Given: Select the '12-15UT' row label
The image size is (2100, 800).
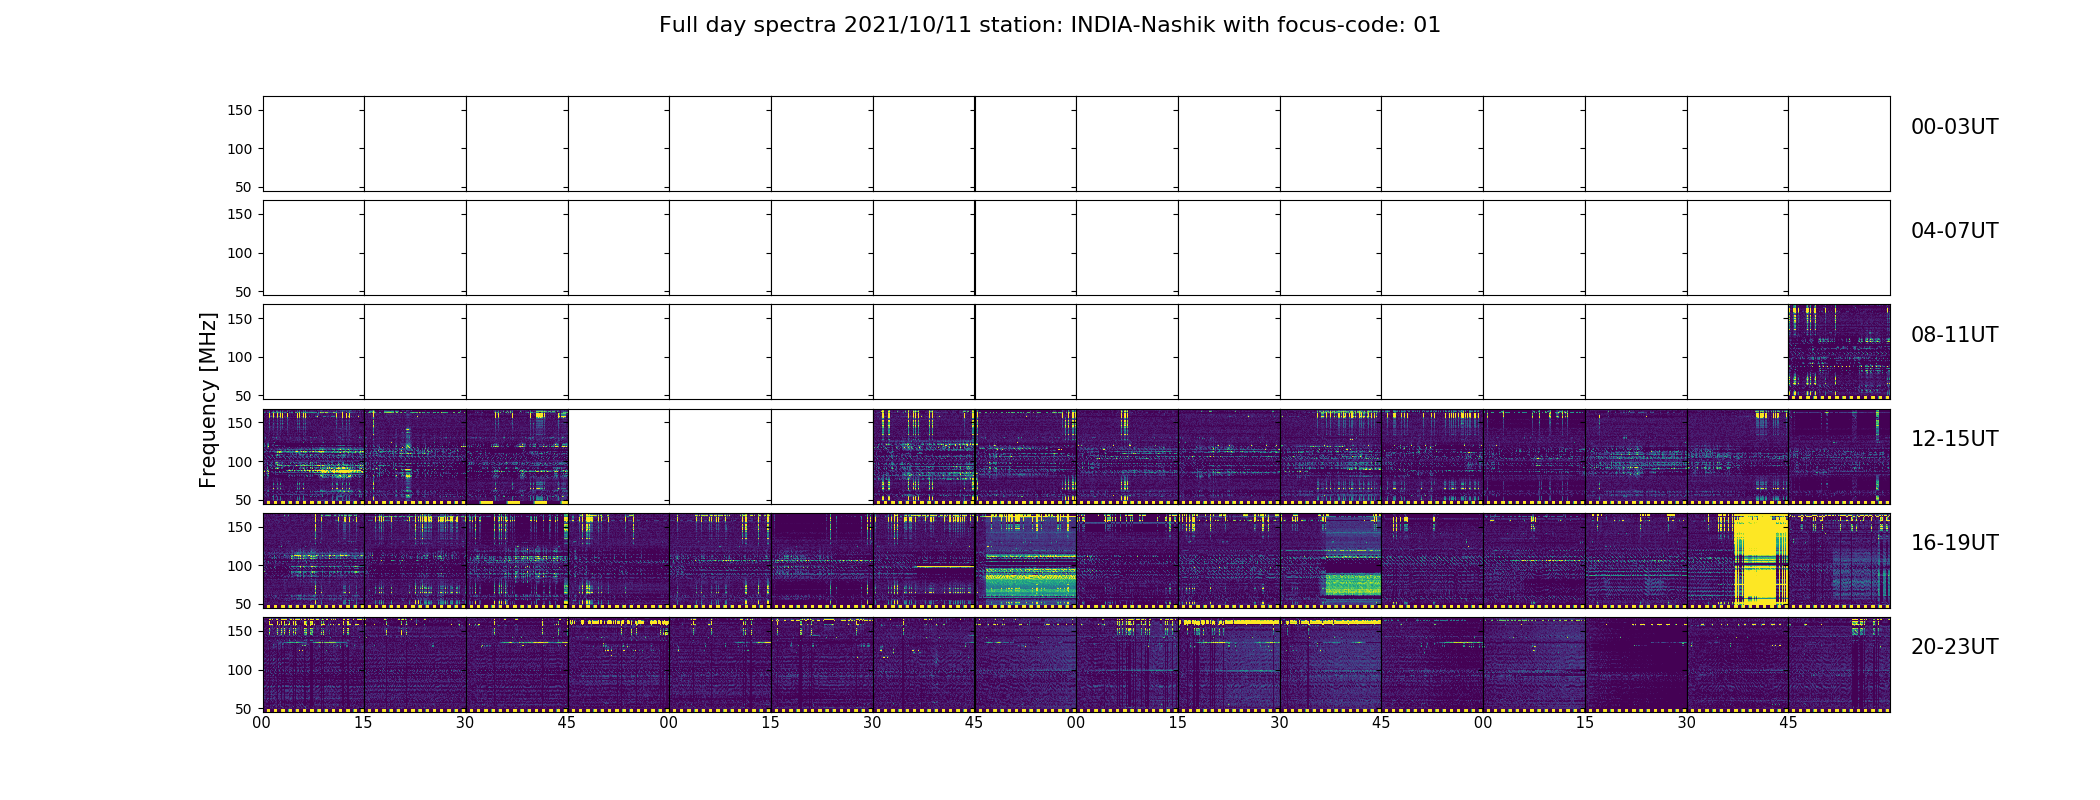Looking at the screenshot, I should (x=1954, y=439).
